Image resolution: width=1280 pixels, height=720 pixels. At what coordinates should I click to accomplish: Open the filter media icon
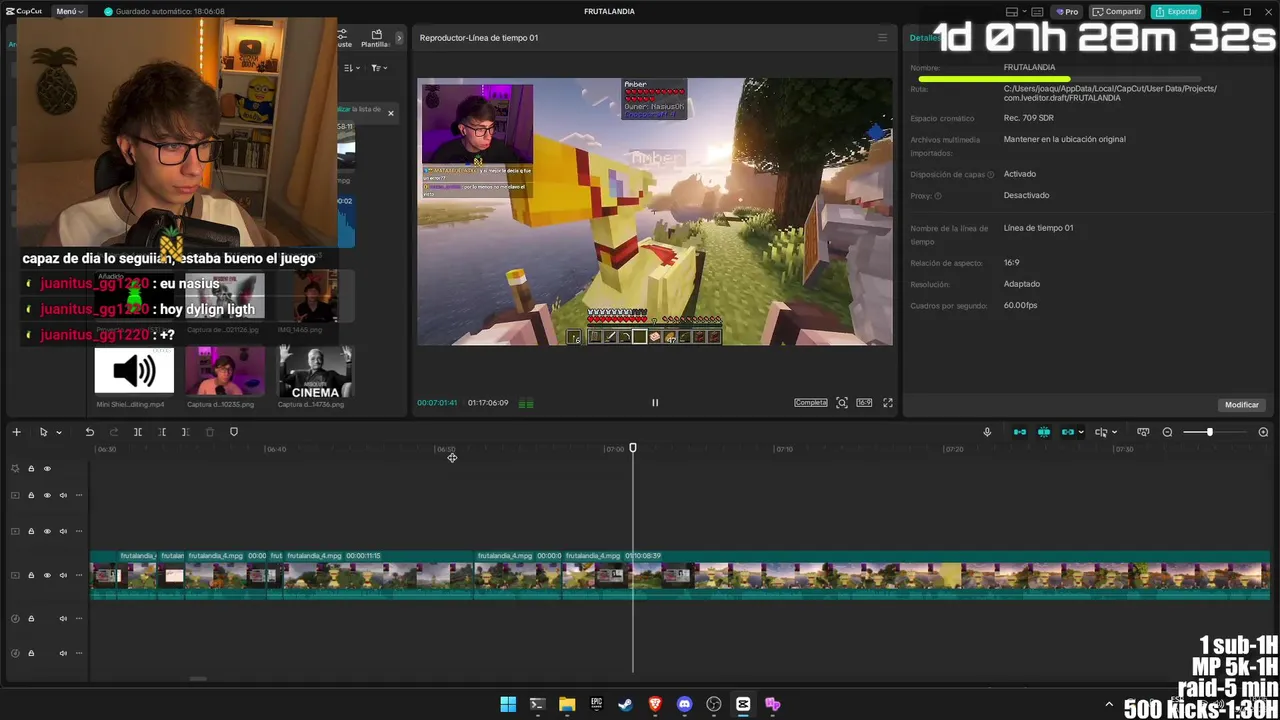point(378,68)
